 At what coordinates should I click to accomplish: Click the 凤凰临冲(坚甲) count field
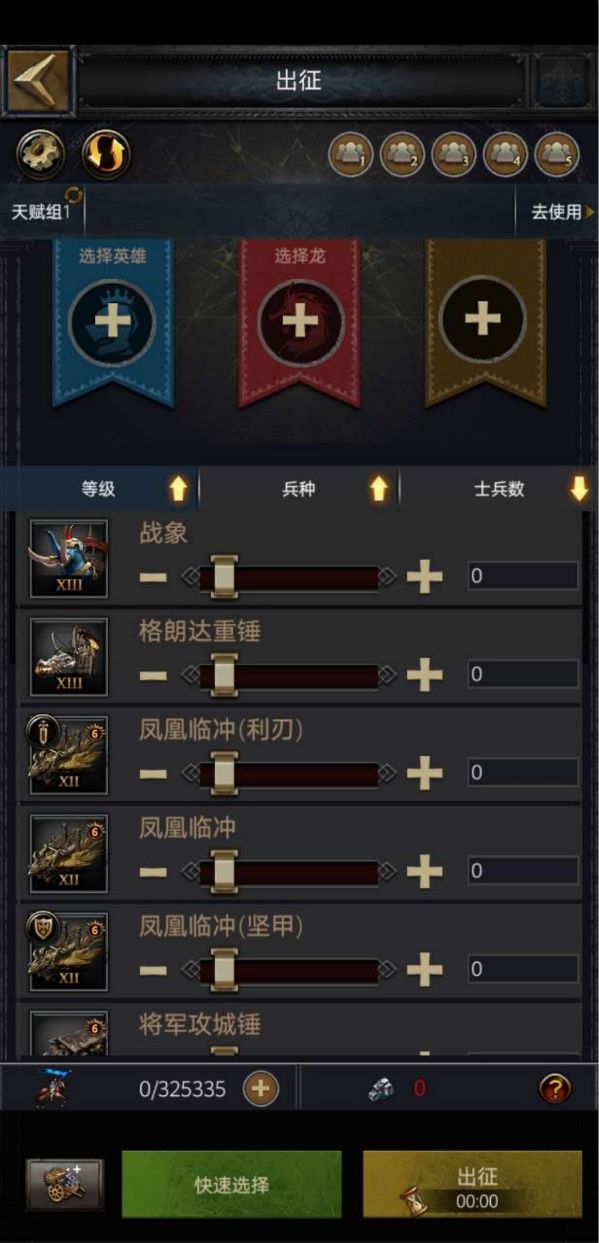(523, 968)
